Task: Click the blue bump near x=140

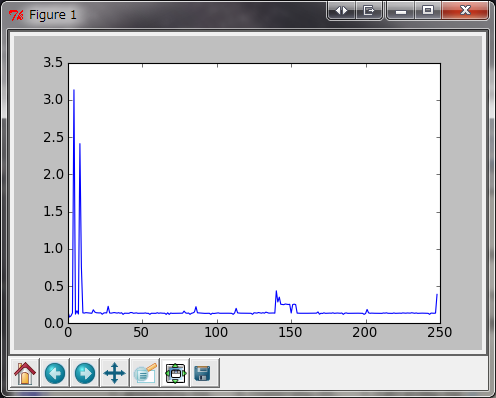Action: [277, 293]
